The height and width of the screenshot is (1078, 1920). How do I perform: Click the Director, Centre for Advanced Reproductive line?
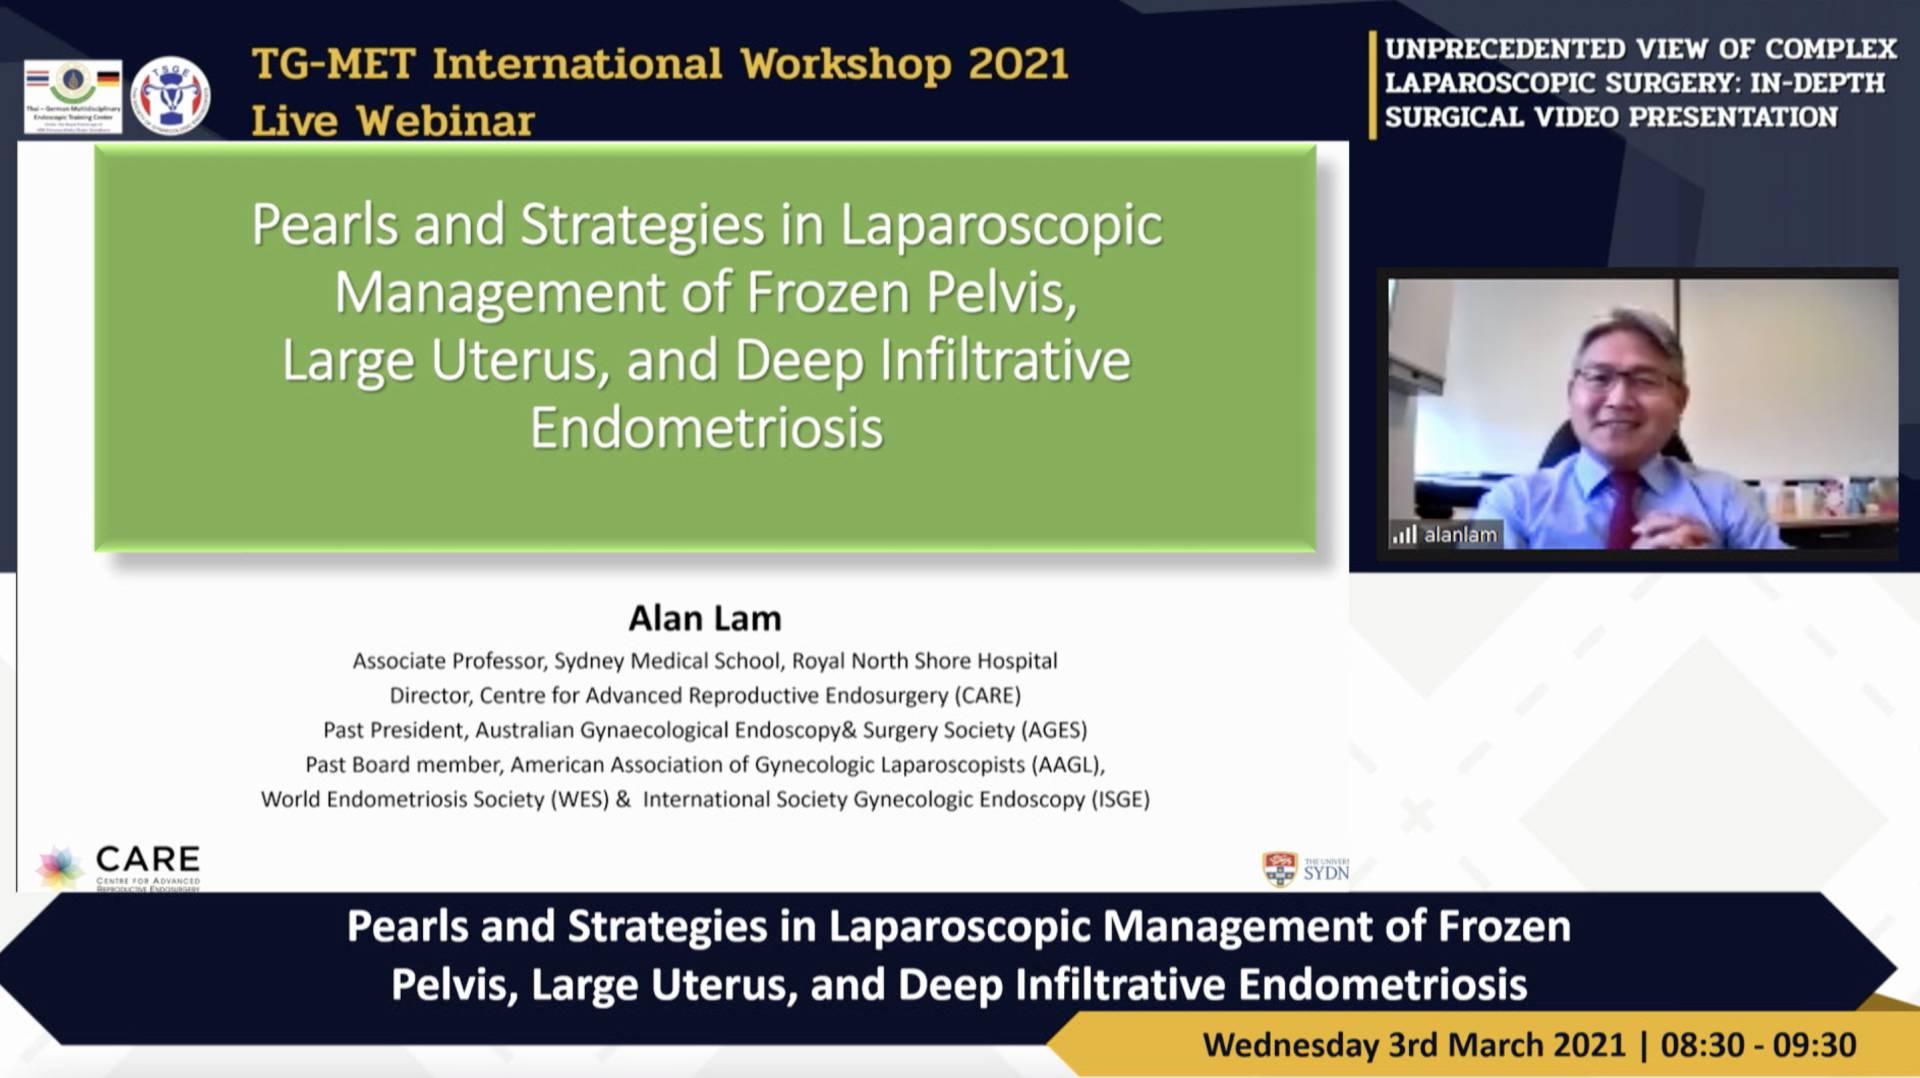tap(705, 695)
